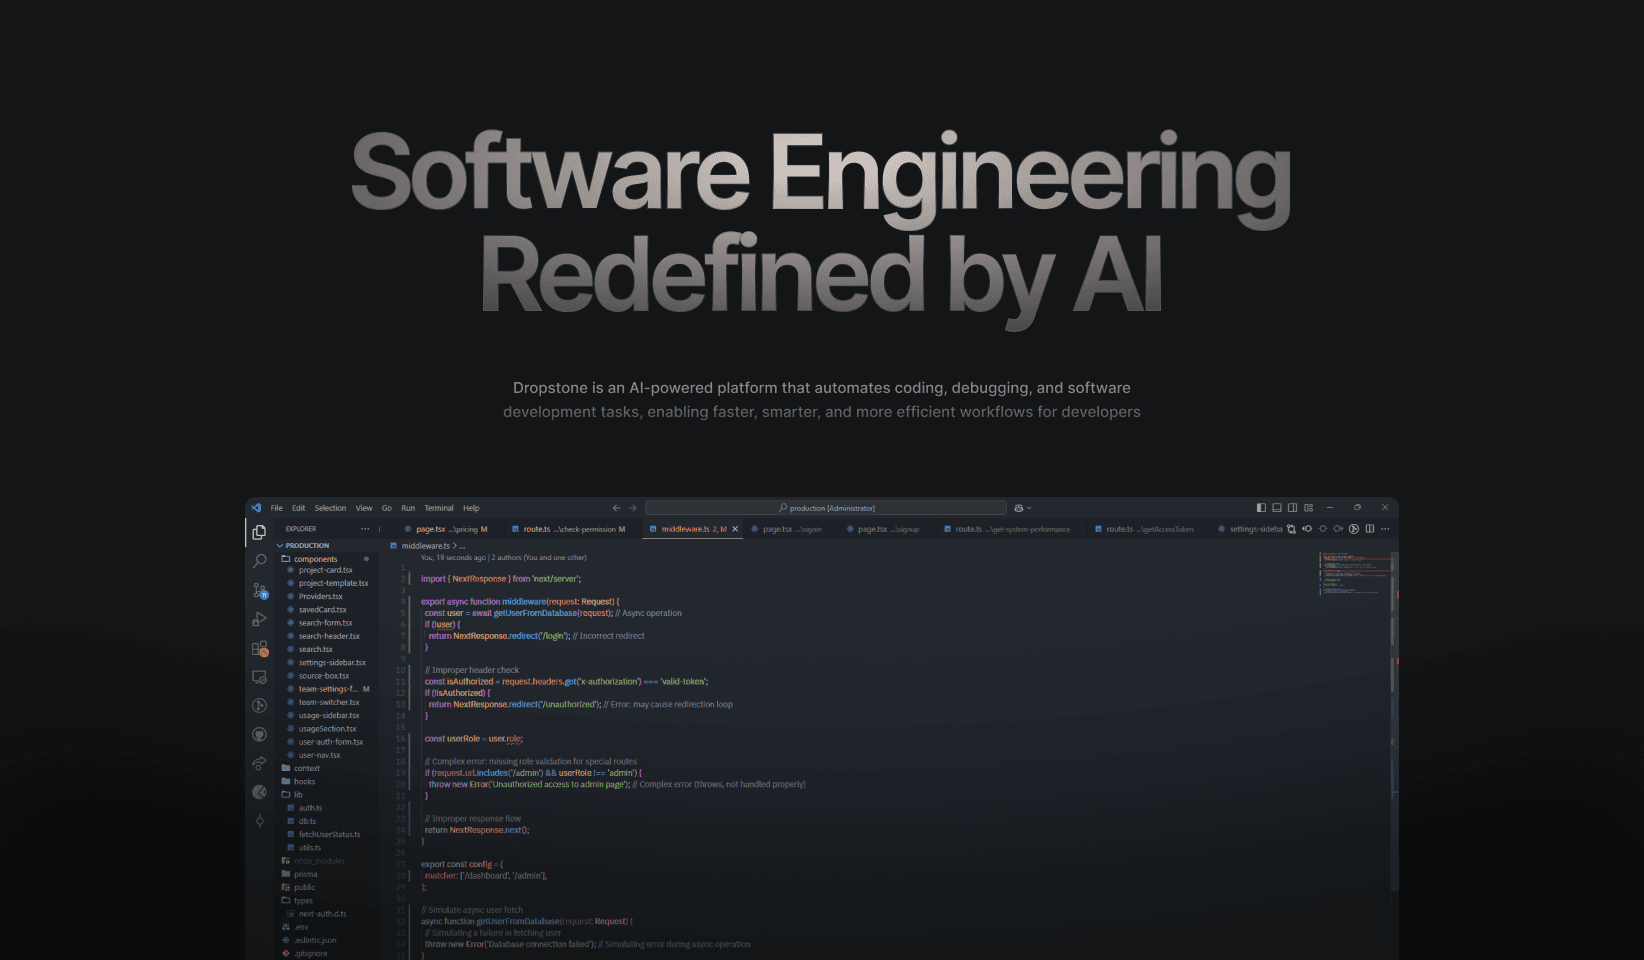Viewport: 1644px width, 960px height.
Task: Click the circular run icon in editor toolbar
Action: click(x=1354, y=529)
